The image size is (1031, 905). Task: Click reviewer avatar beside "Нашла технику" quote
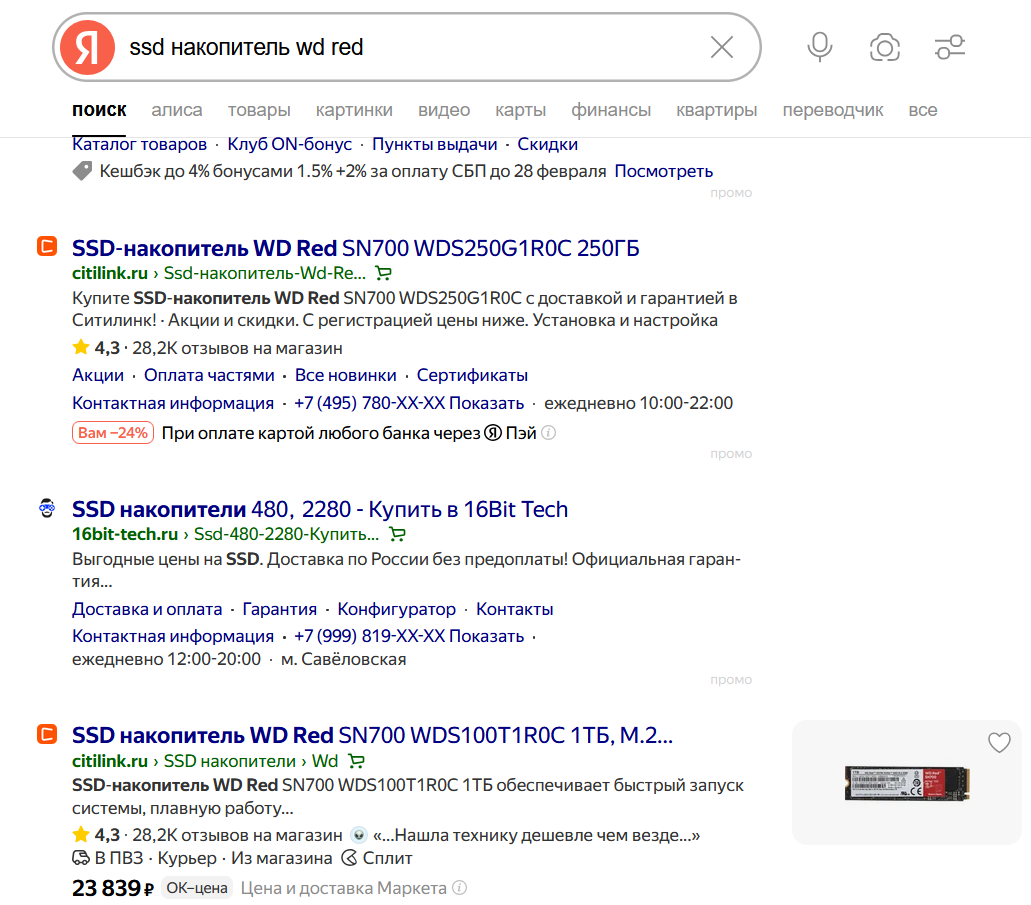tap(358, 835)
